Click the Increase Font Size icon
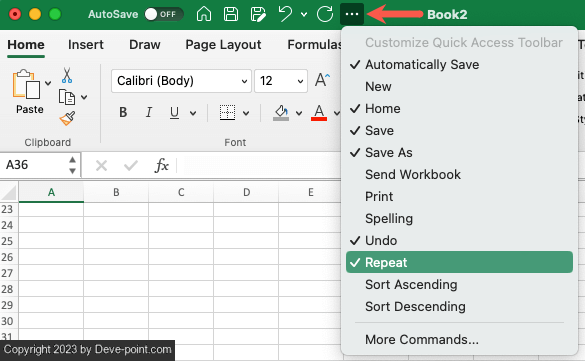585x361 pixels. click(322, 80)
